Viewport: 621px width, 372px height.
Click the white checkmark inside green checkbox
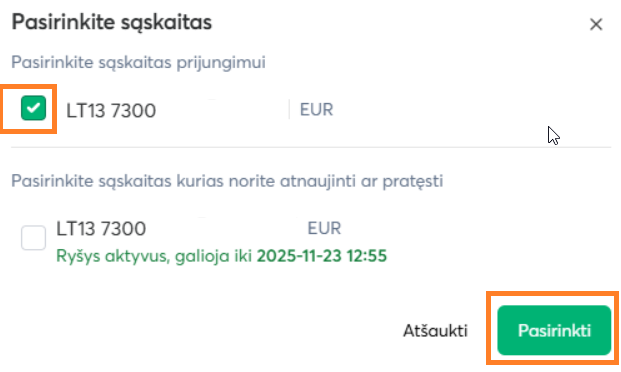(x=33, y=108)
